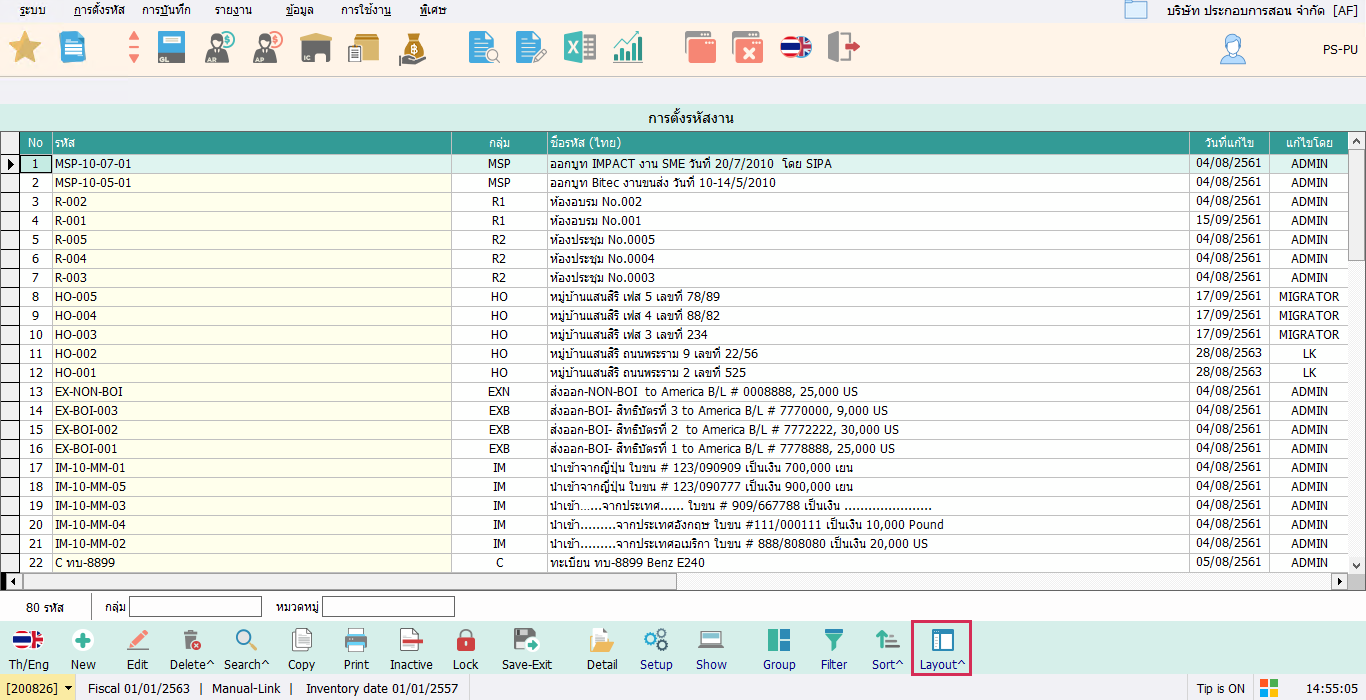Click the gold star favorites icon
Image resolution: width=1366 pixels, height=700 pixels.
point(24,47)
